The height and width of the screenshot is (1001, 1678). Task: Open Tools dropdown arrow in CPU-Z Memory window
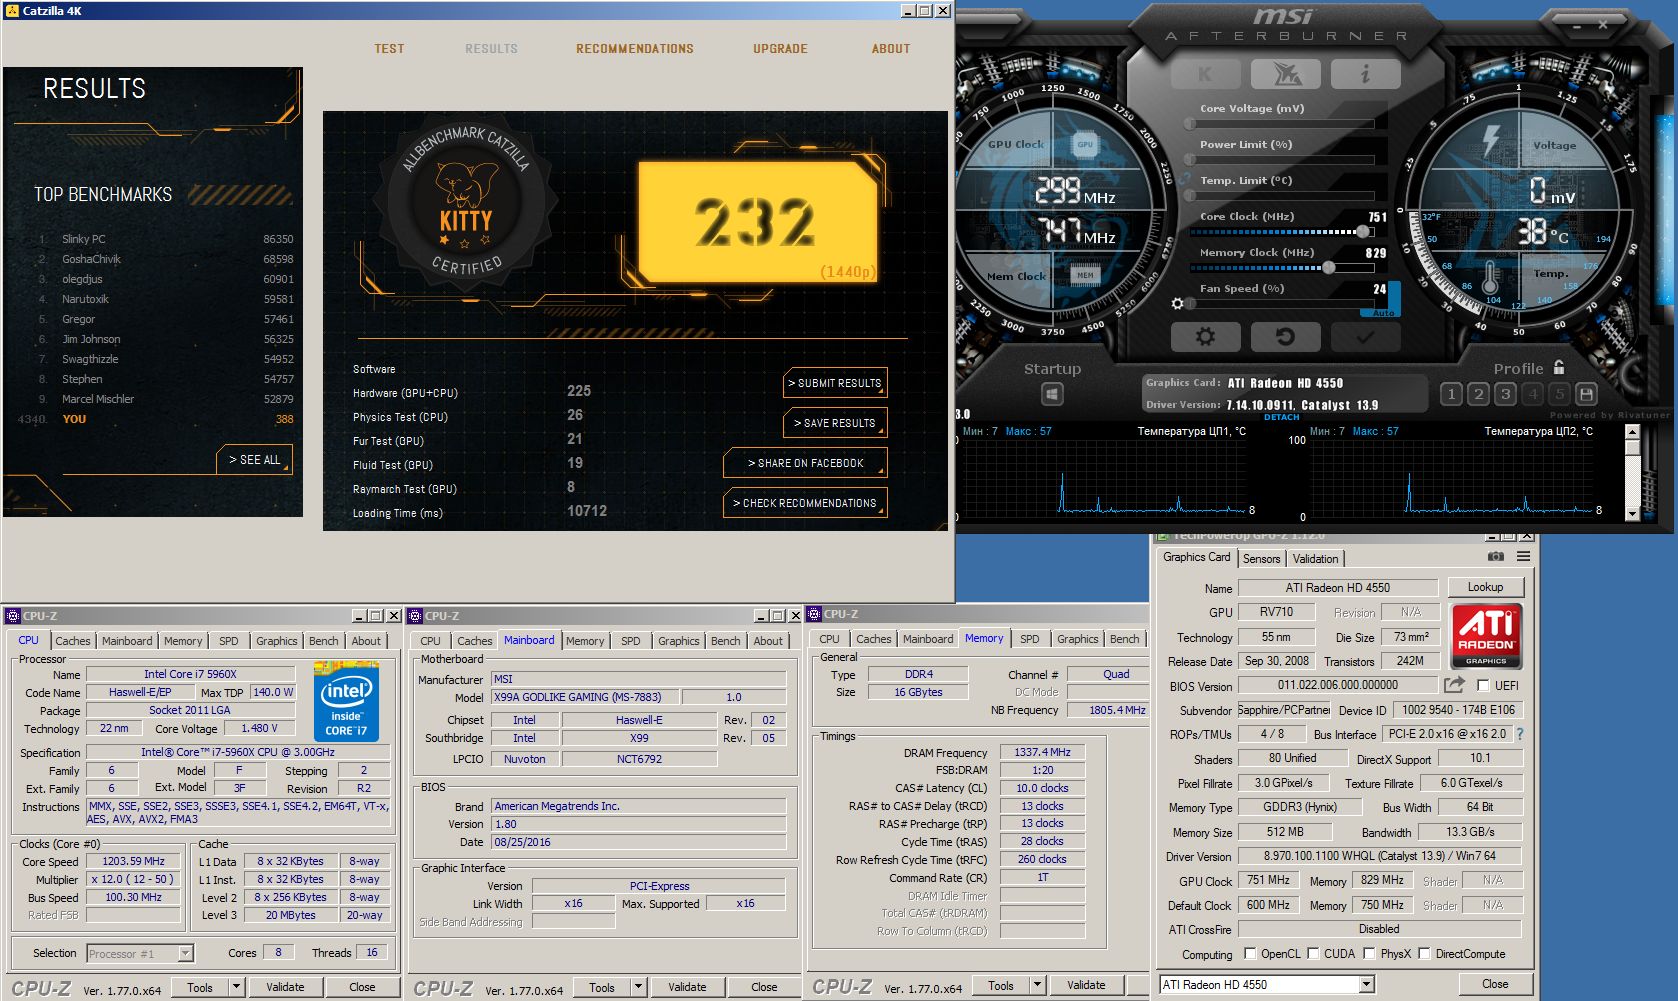tap(1037, 985)
